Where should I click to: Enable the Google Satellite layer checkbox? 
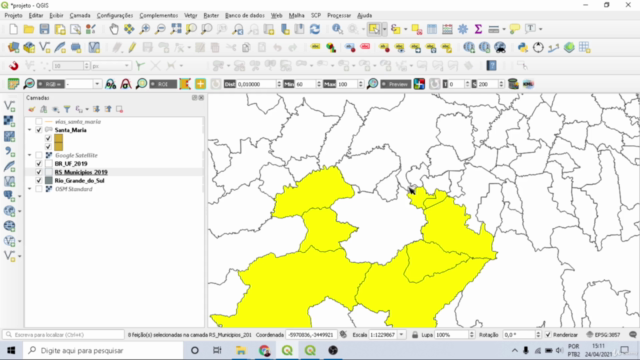[39, 155]
